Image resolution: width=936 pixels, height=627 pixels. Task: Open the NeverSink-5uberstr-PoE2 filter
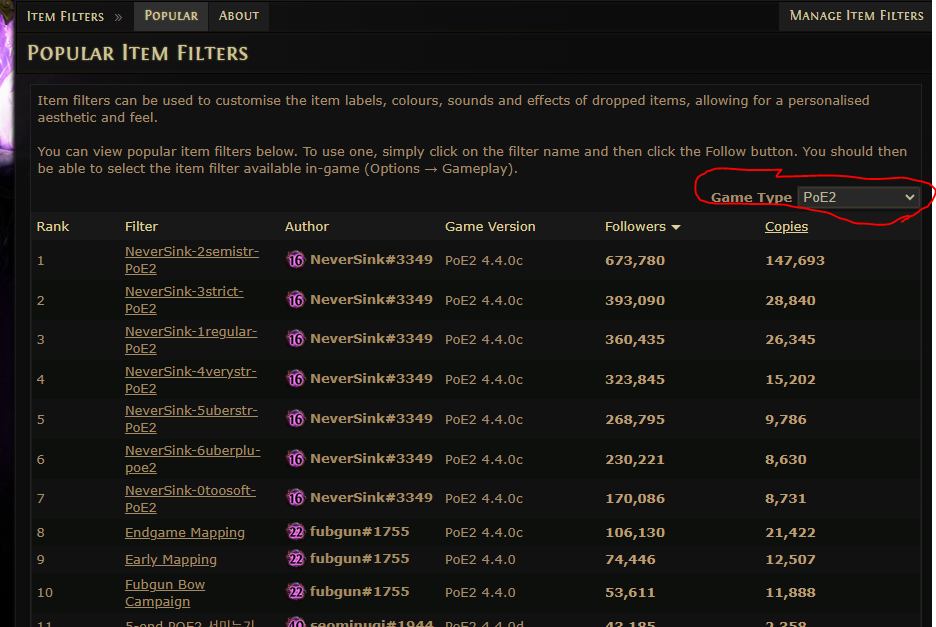click(191, 419)
